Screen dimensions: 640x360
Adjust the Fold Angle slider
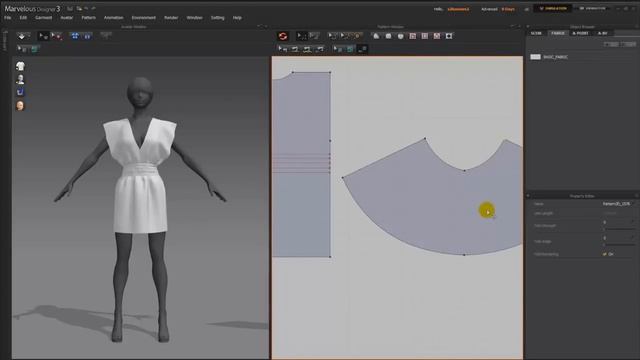pos(618,244)
